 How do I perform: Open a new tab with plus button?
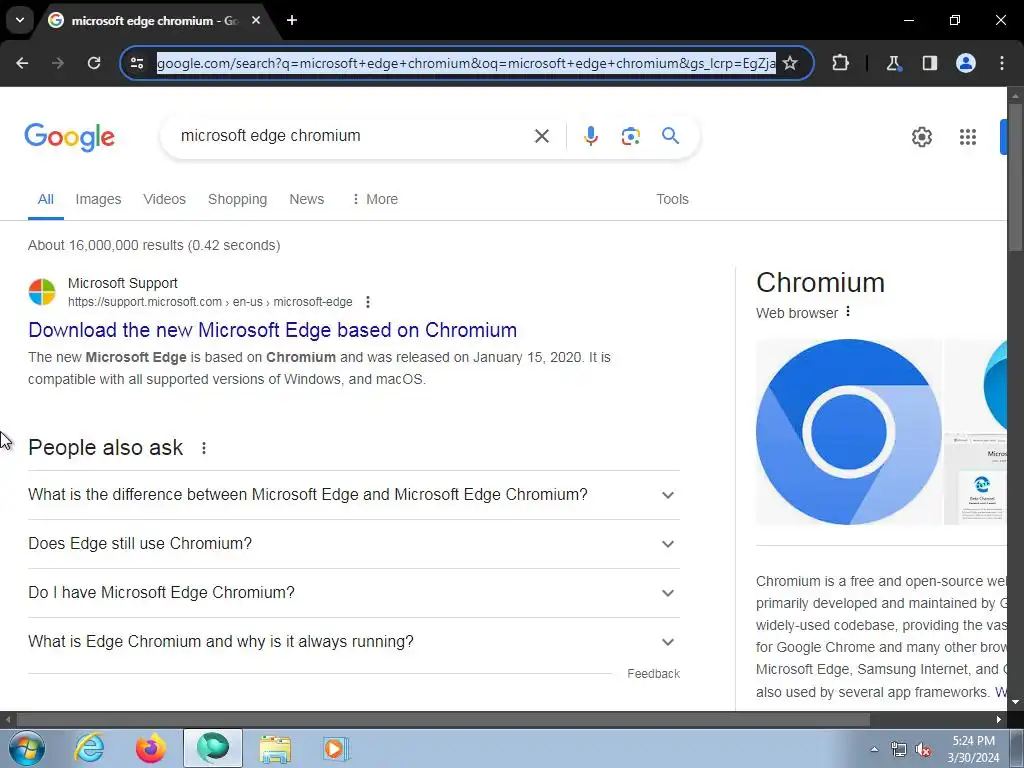(x=292, y=20)
